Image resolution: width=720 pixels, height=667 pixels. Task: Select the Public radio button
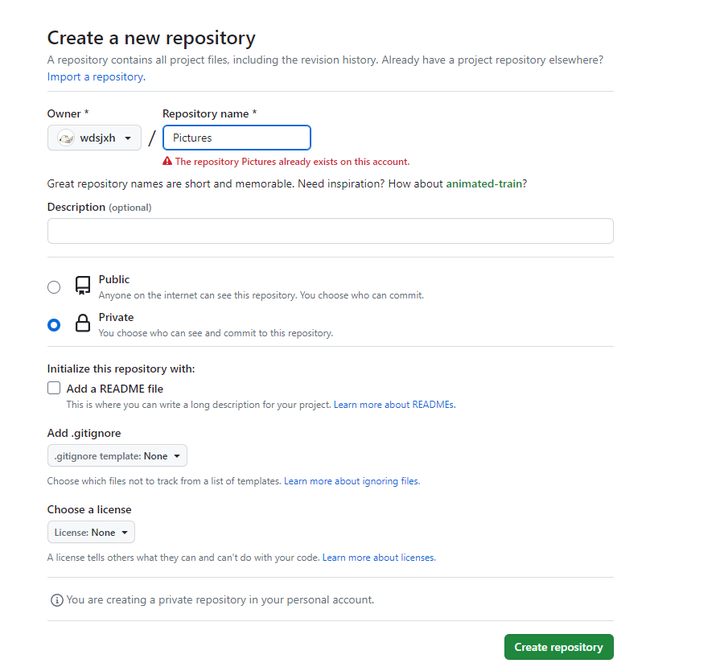point(54,287)
